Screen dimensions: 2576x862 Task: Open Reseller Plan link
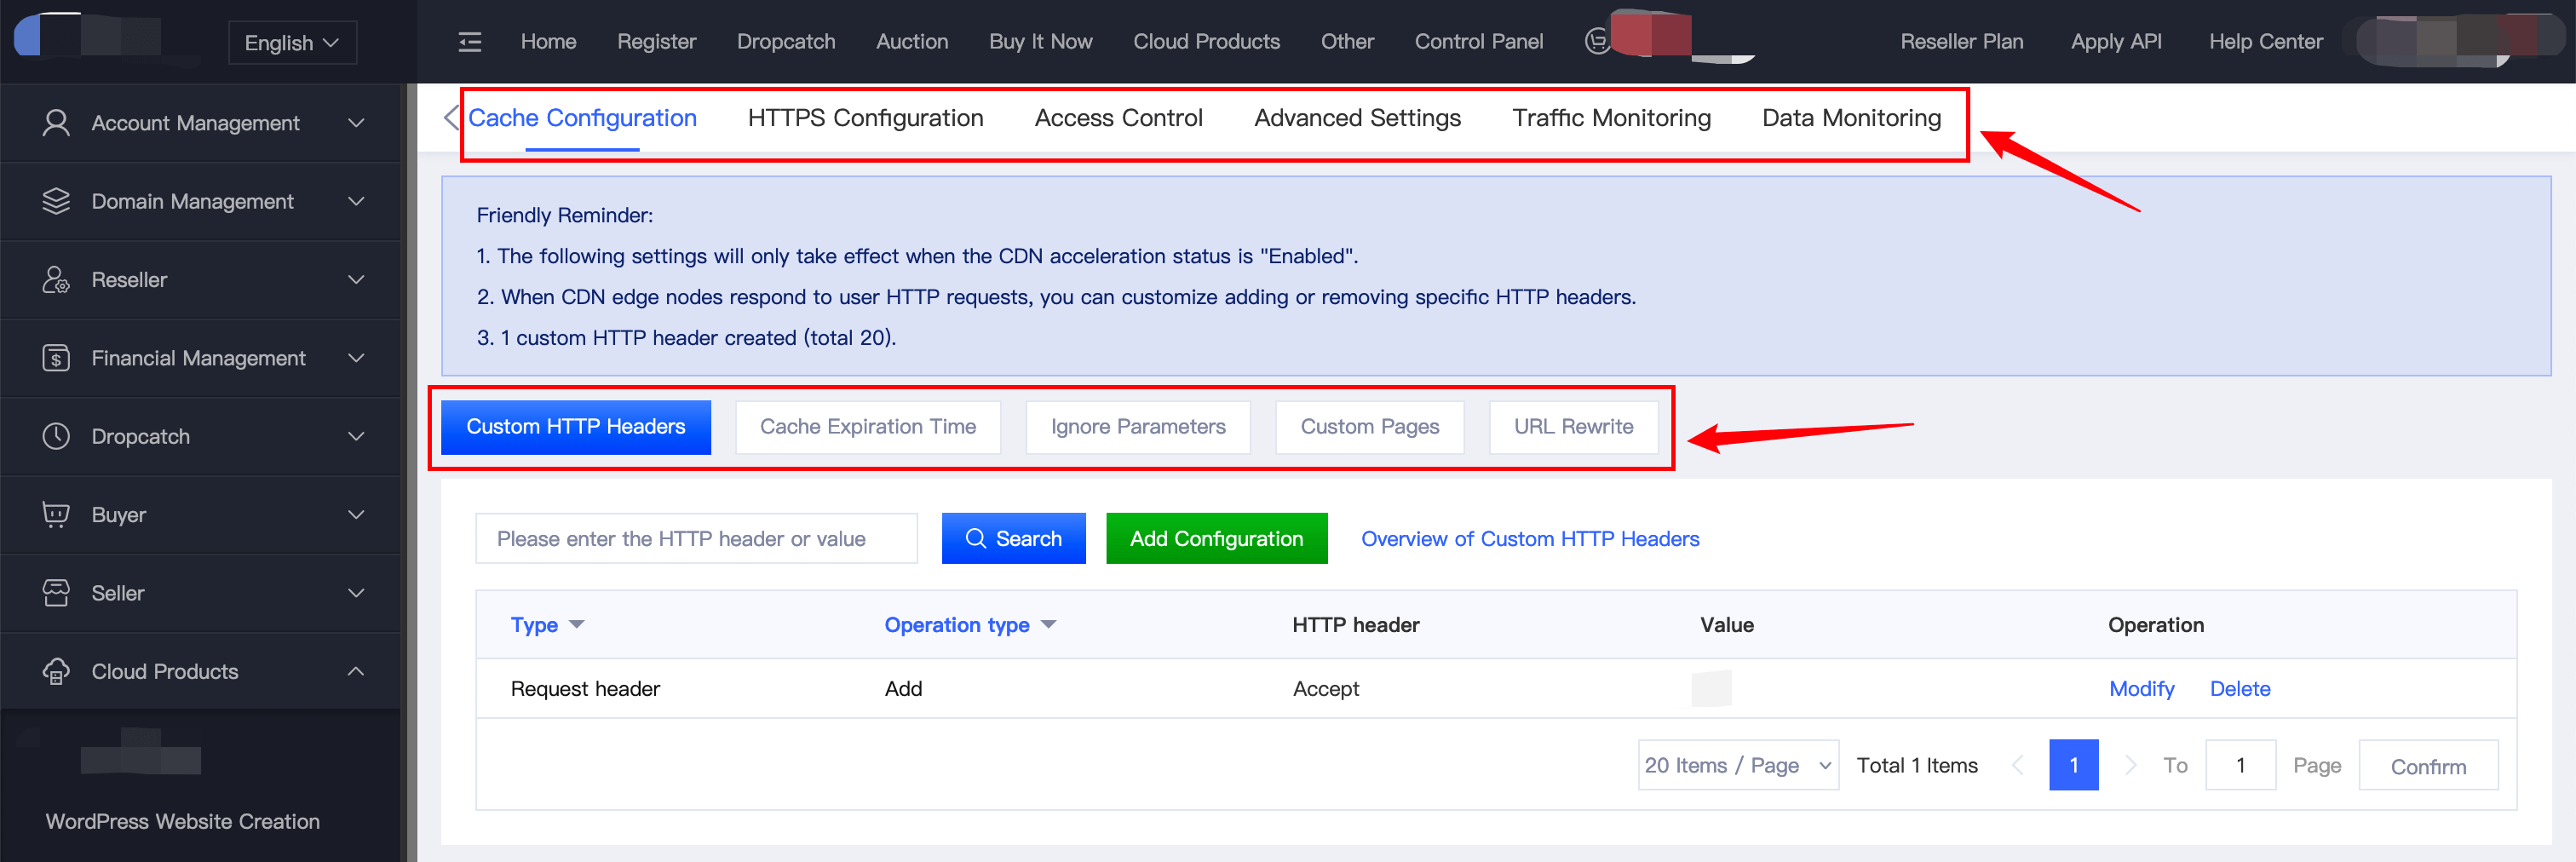coord(1961,42)
